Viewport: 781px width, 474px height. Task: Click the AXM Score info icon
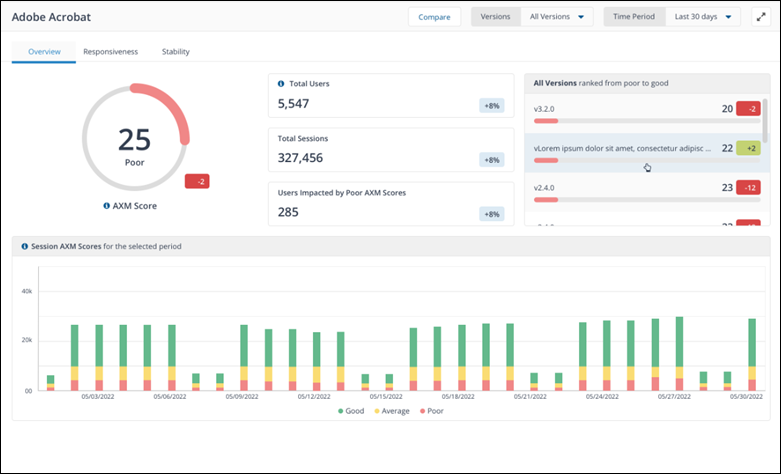107,206
